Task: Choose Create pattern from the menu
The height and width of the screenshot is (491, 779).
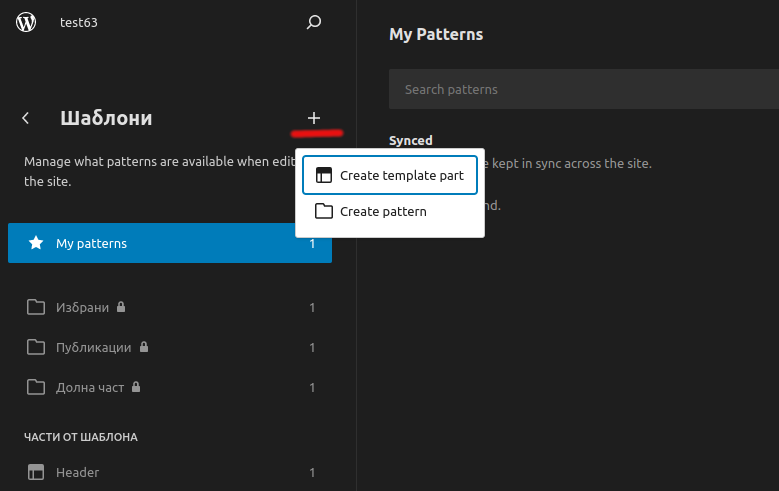Action: (x=382, y=211)
